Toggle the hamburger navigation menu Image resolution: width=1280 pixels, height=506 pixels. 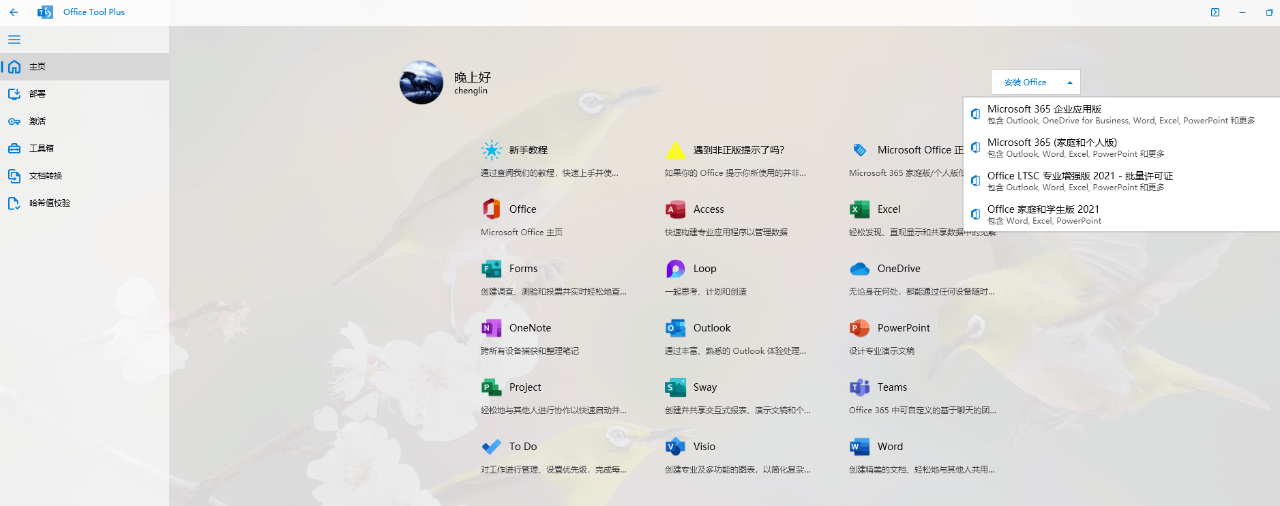[14, 39]
